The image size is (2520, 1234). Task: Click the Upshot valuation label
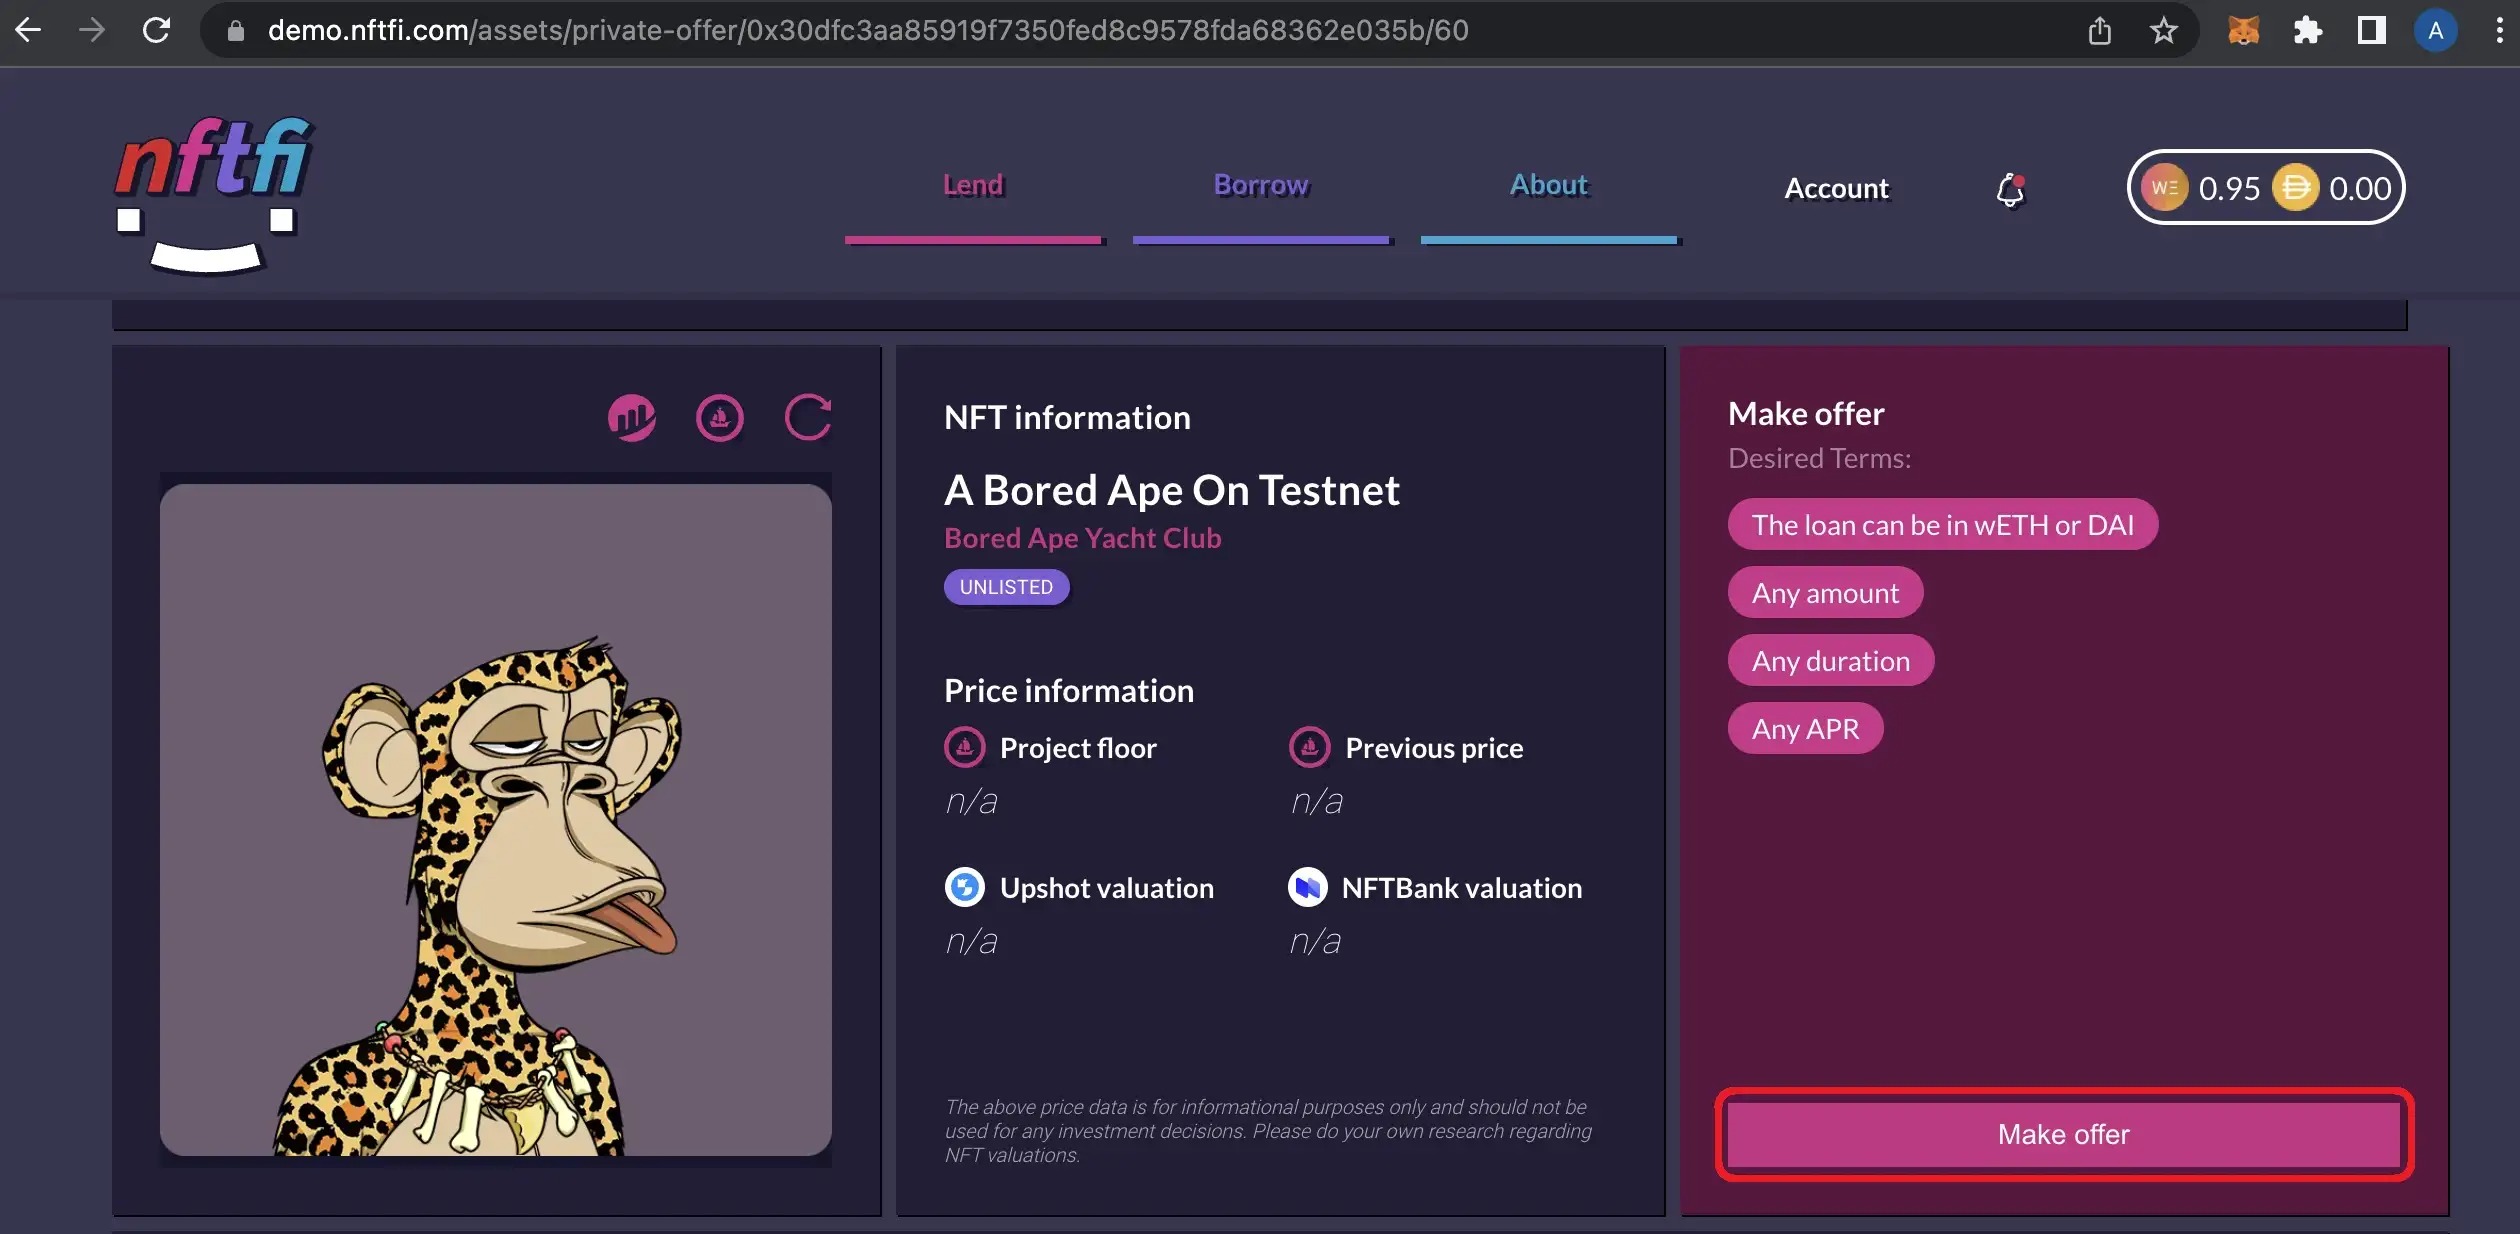1107,888
